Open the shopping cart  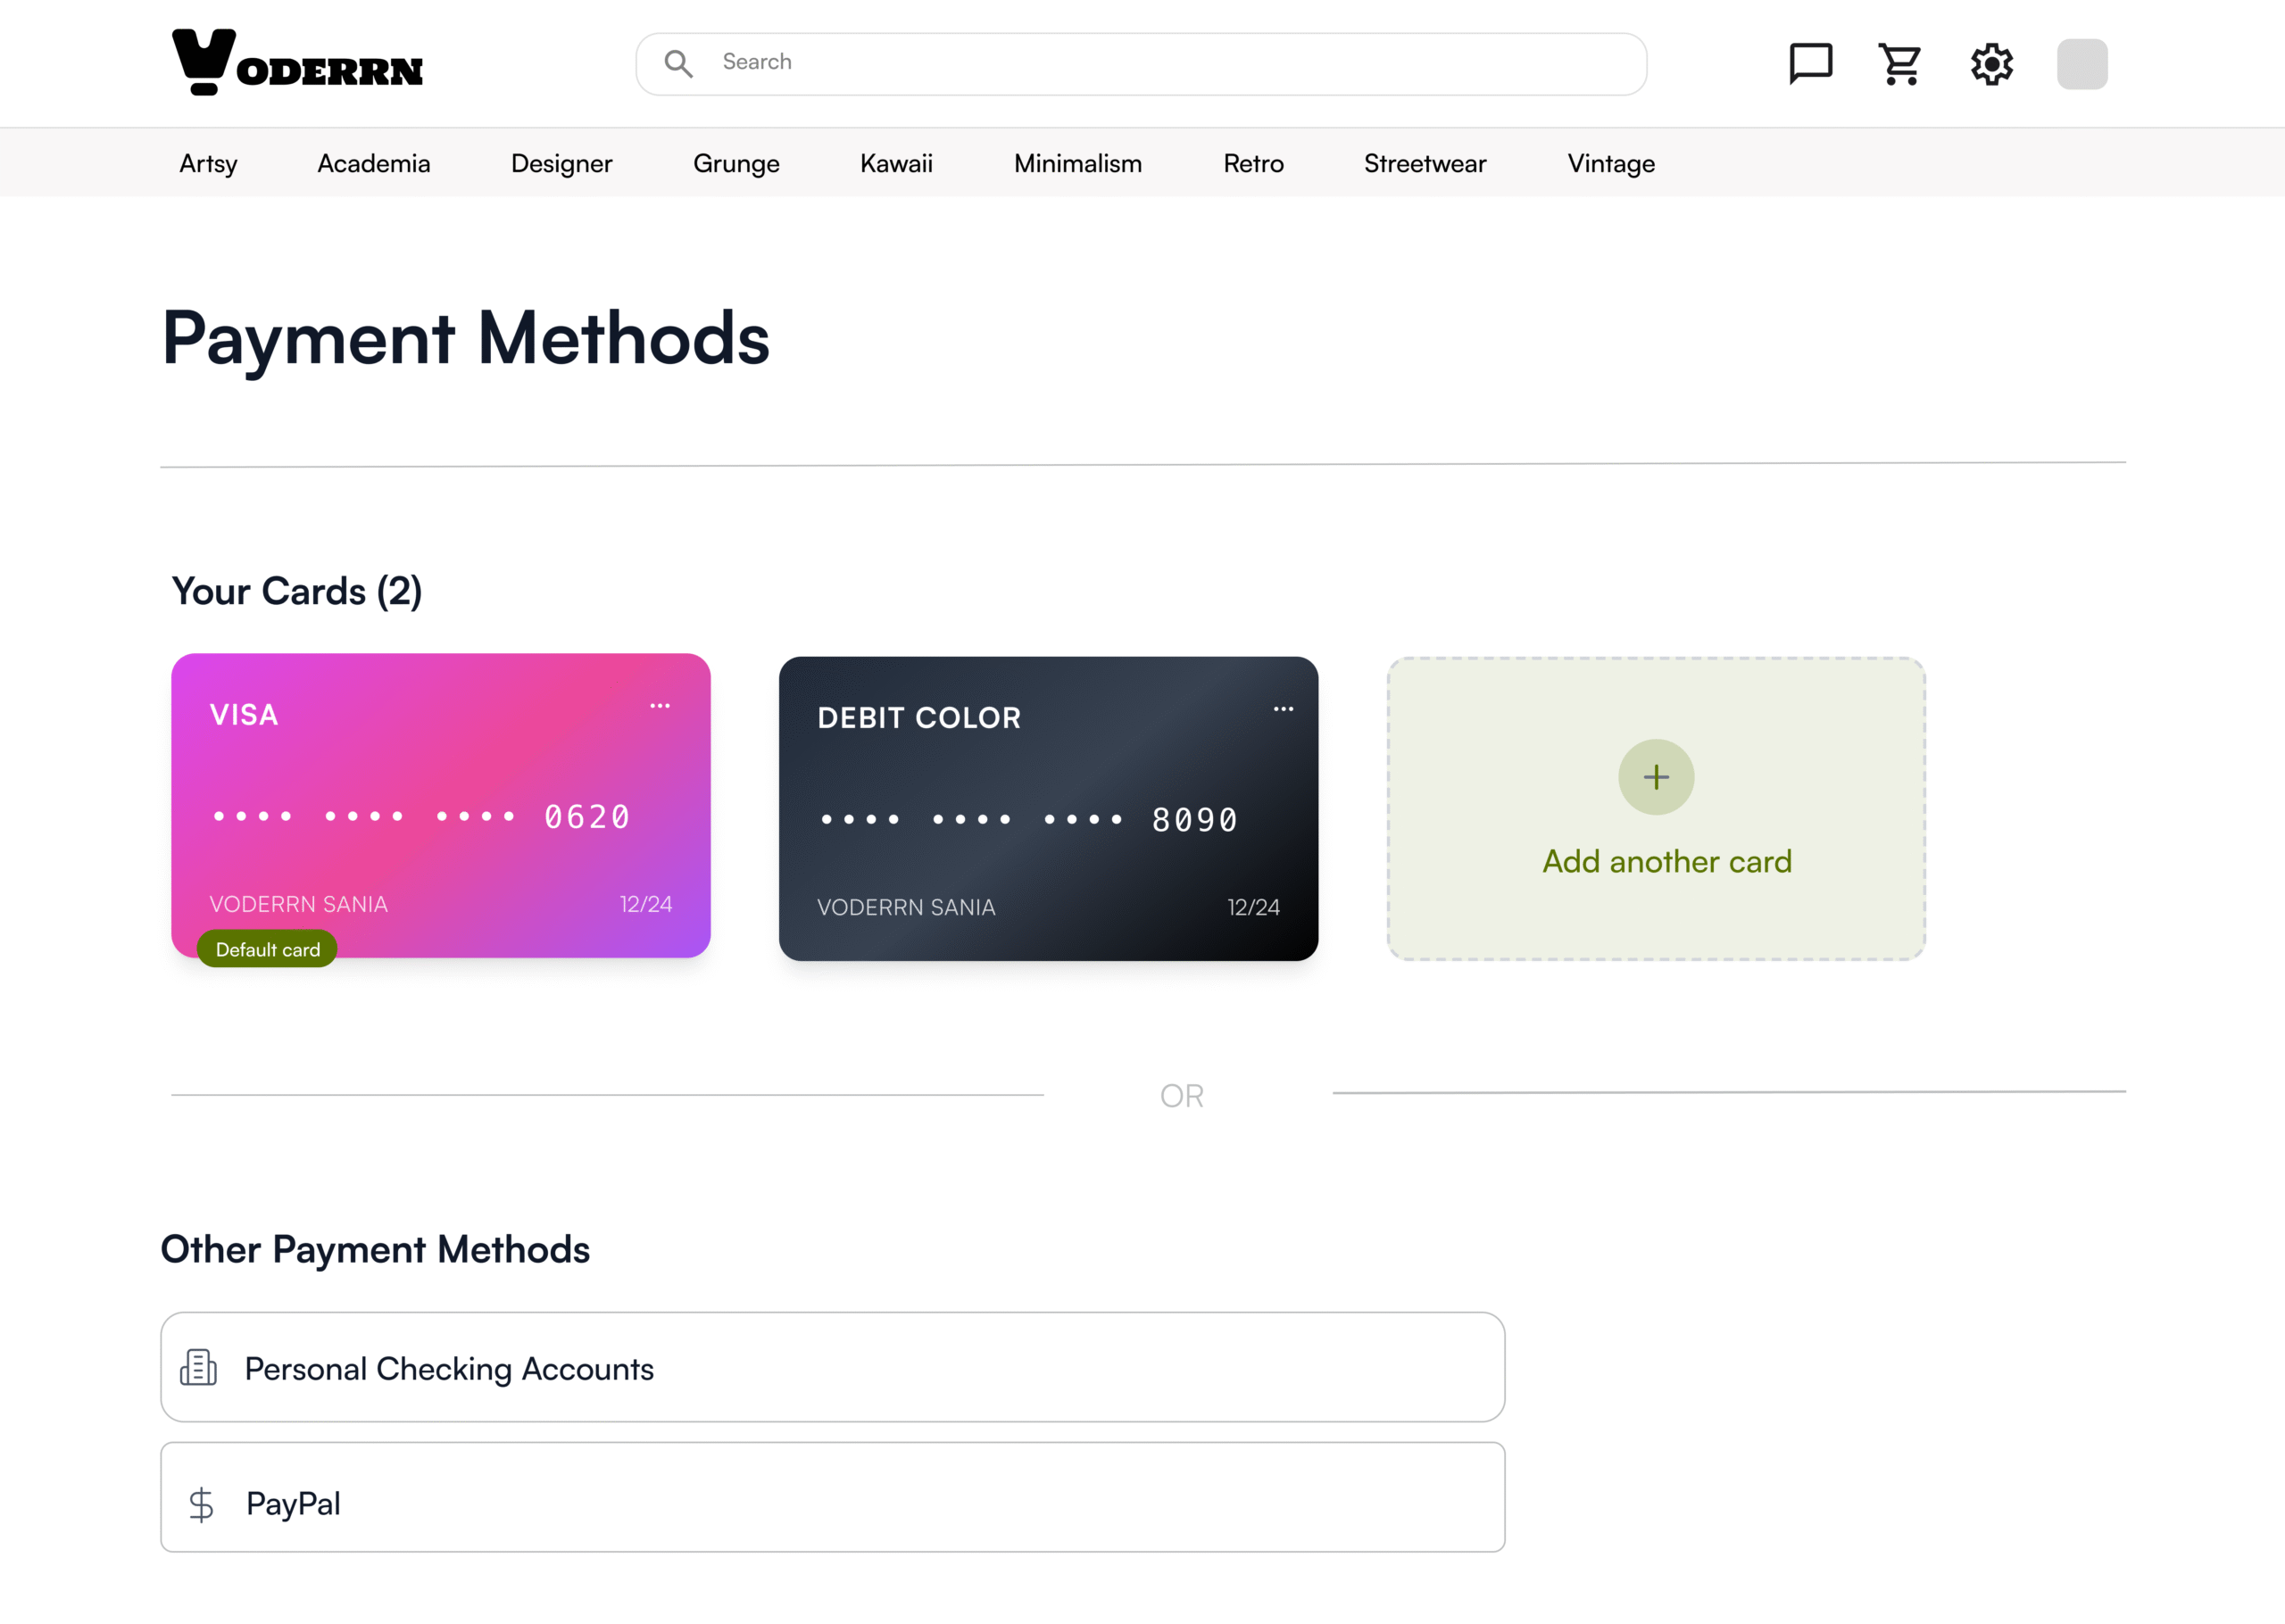tap(1900, 64)
